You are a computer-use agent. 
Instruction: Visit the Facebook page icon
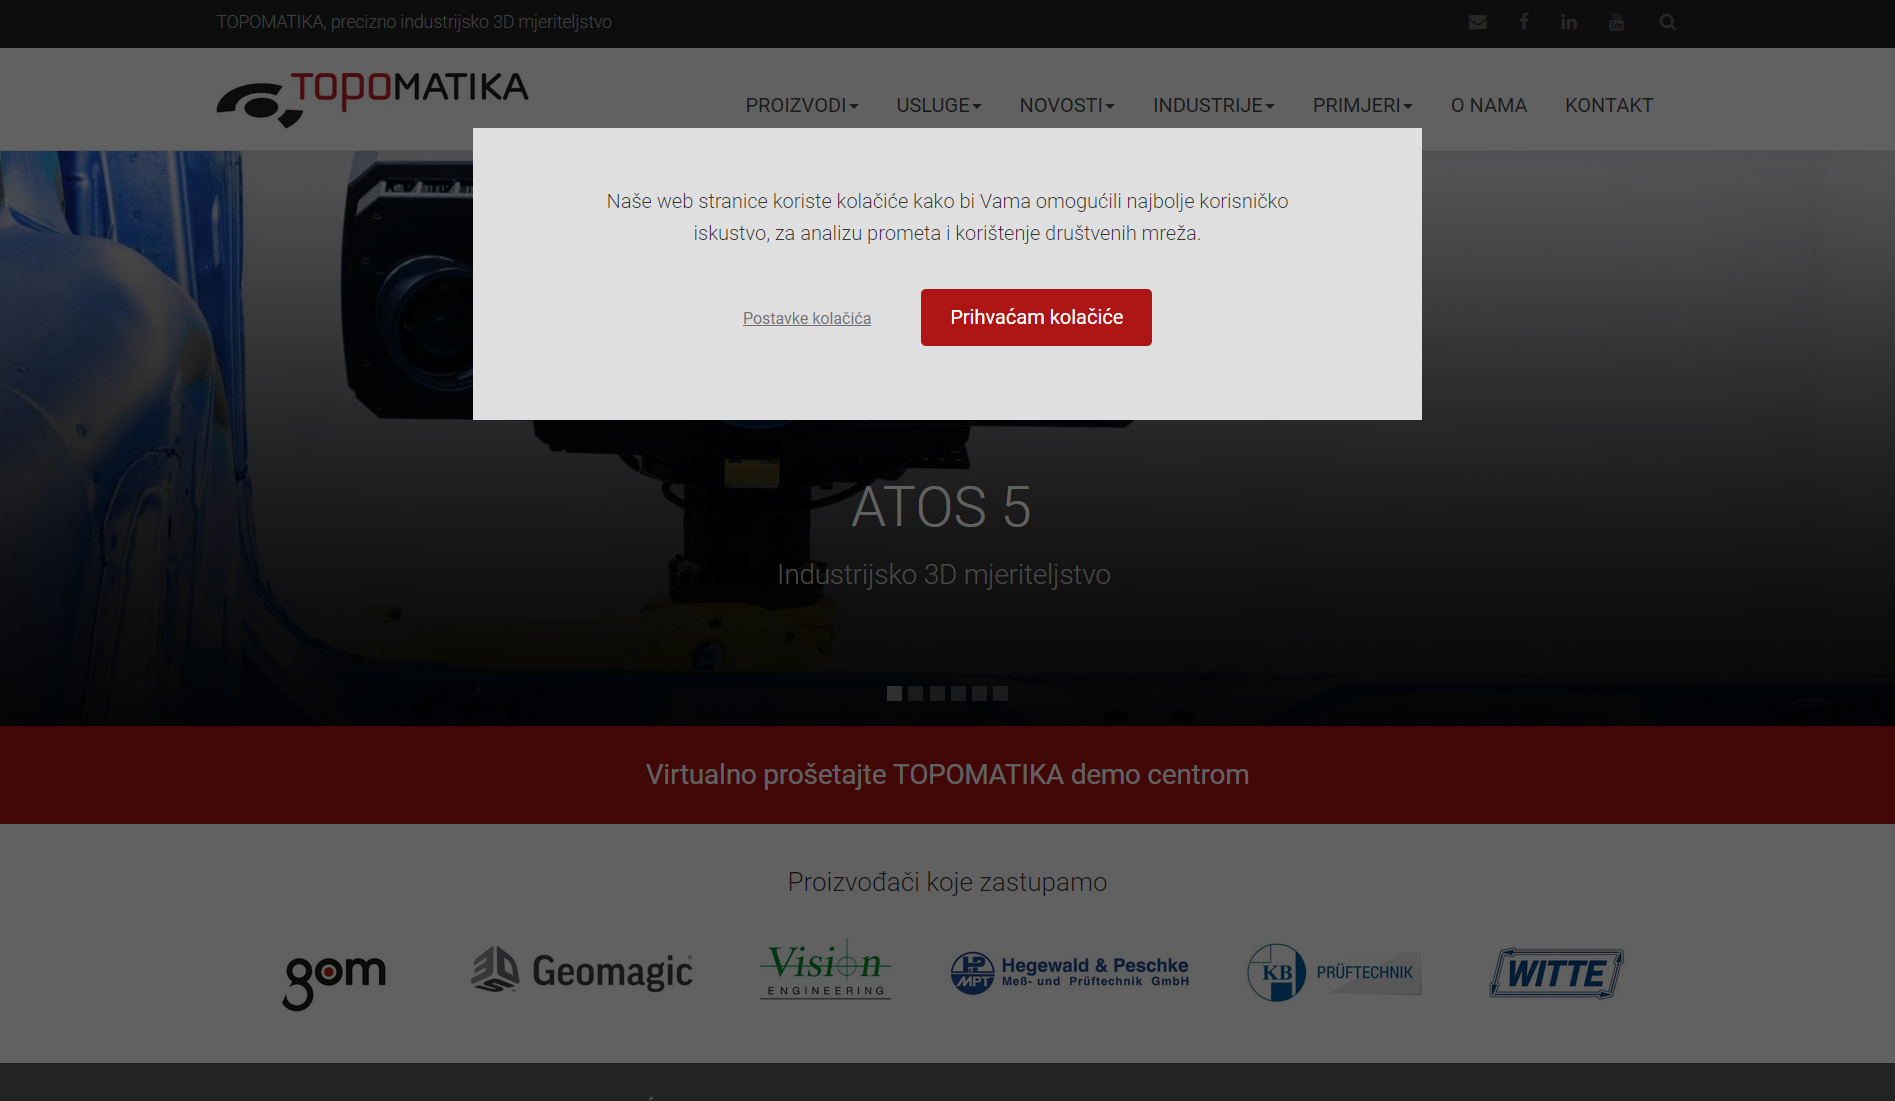click(1524, 22)
